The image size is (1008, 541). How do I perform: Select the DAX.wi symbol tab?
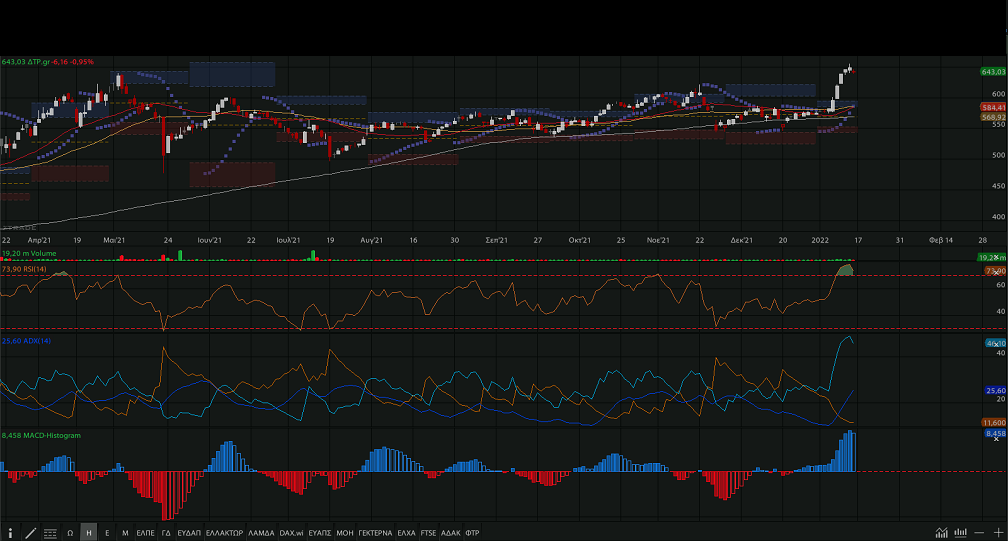point(291,533)
